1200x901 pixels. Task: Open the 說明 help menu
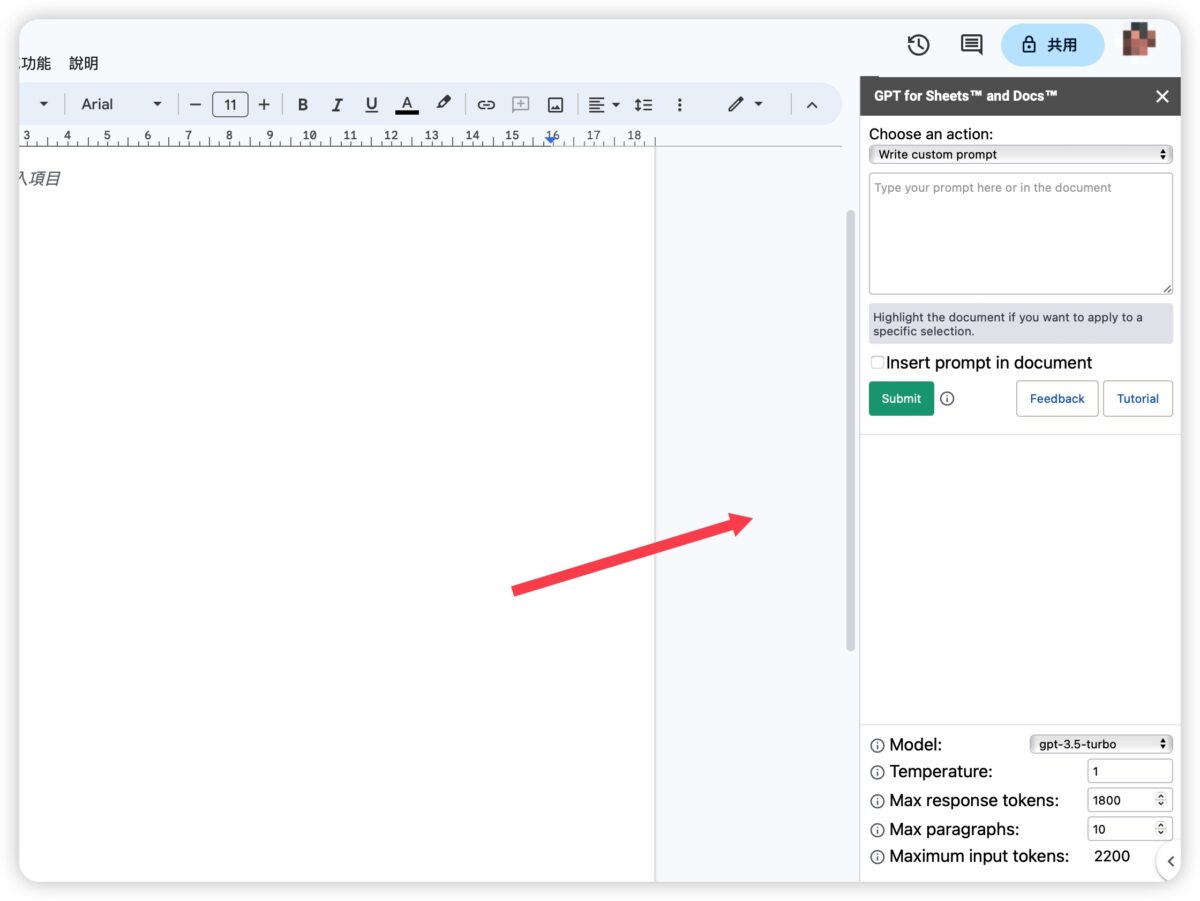tap(84, 63)
